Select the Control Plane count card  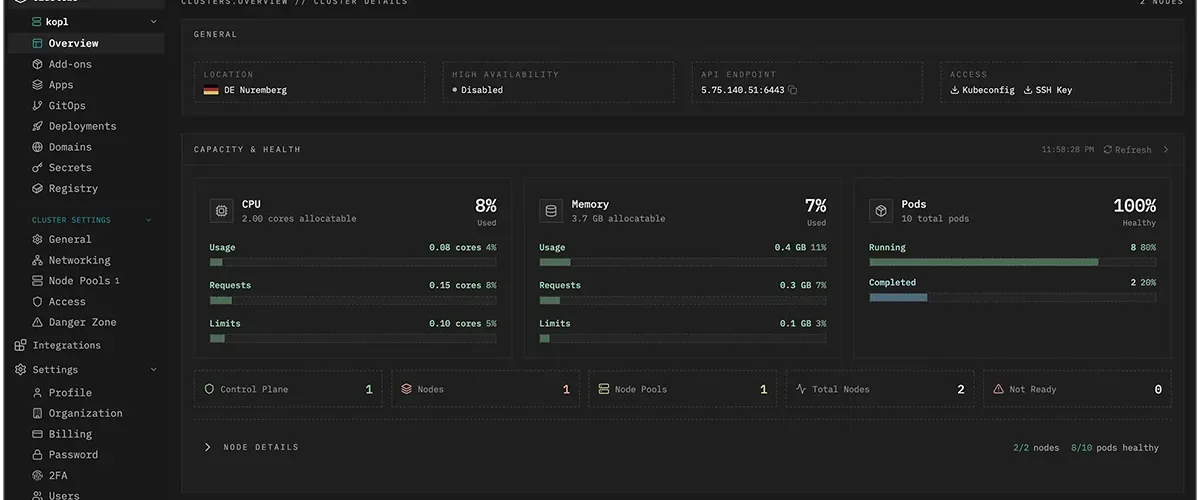point(288,389)
